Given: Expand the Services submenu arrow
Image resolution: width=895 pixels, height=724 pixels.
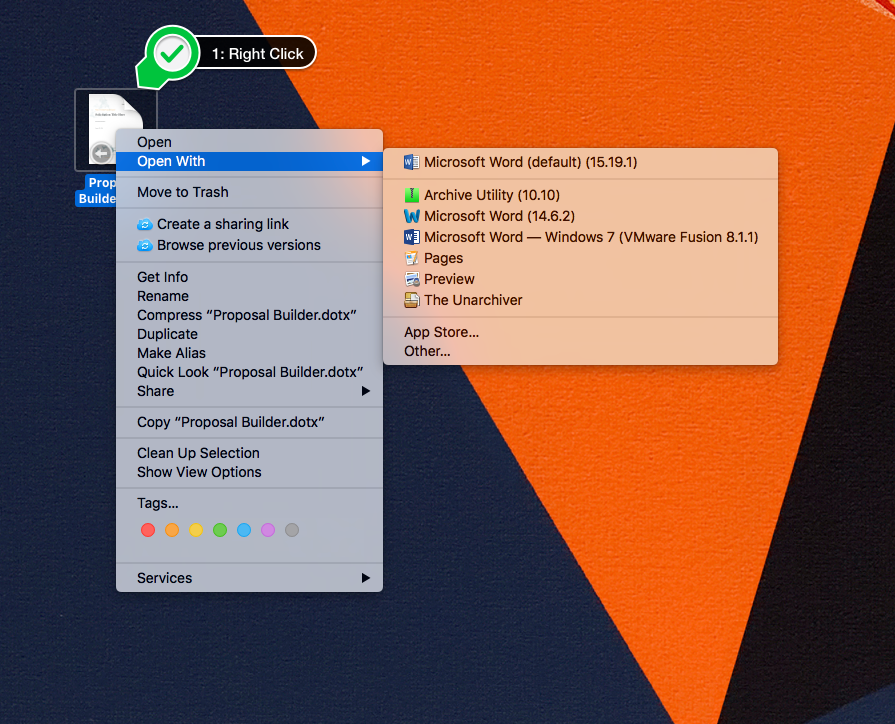Looking at the screenshot, I should [366, 578].
